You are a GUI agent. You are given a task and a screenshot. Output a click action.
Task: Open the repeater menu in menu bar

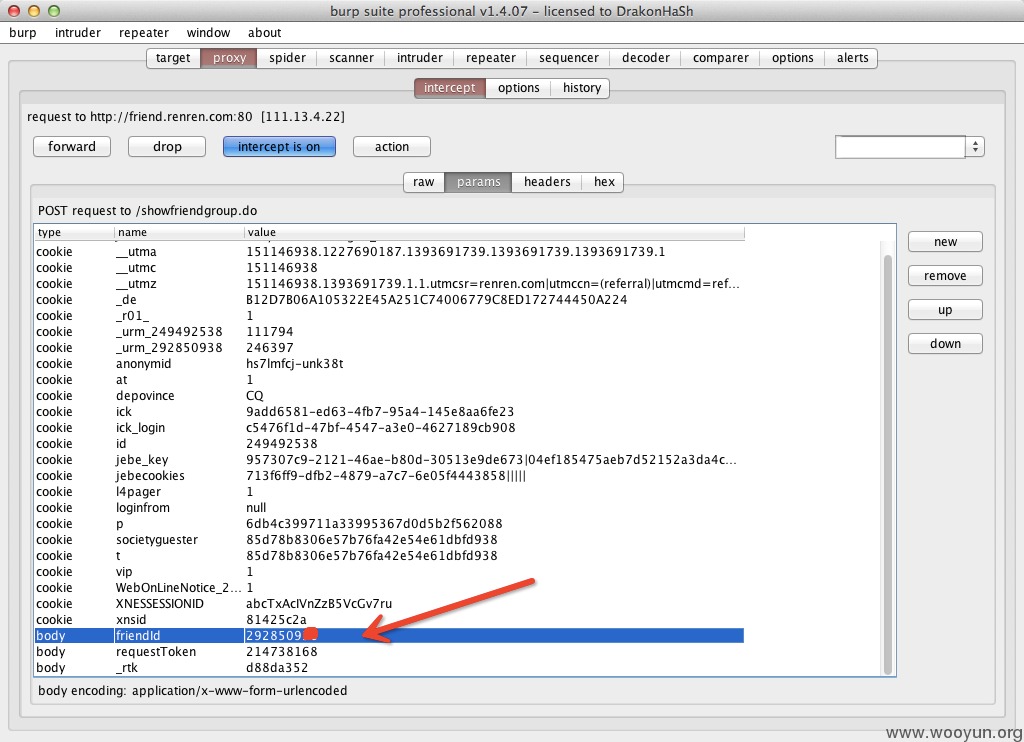click(x=144, y=33)
